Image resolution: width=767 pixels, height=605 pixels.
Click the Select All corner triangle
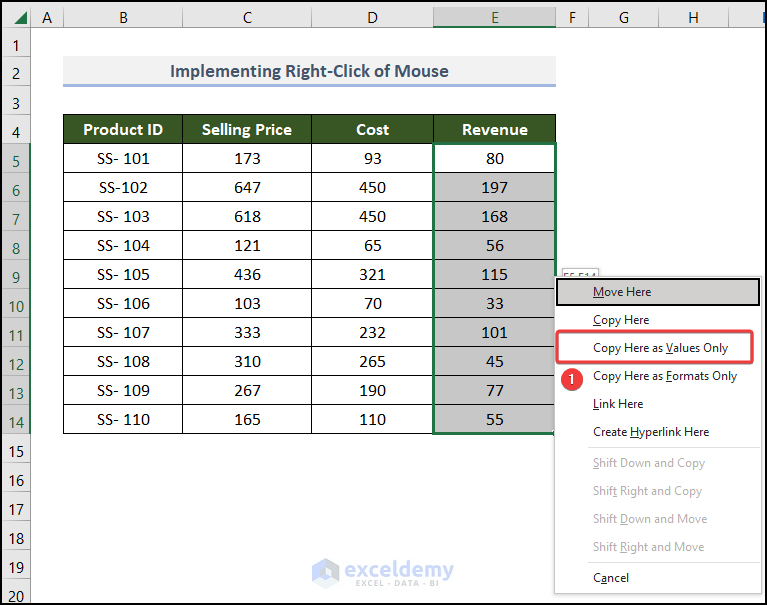click(16, 18)
